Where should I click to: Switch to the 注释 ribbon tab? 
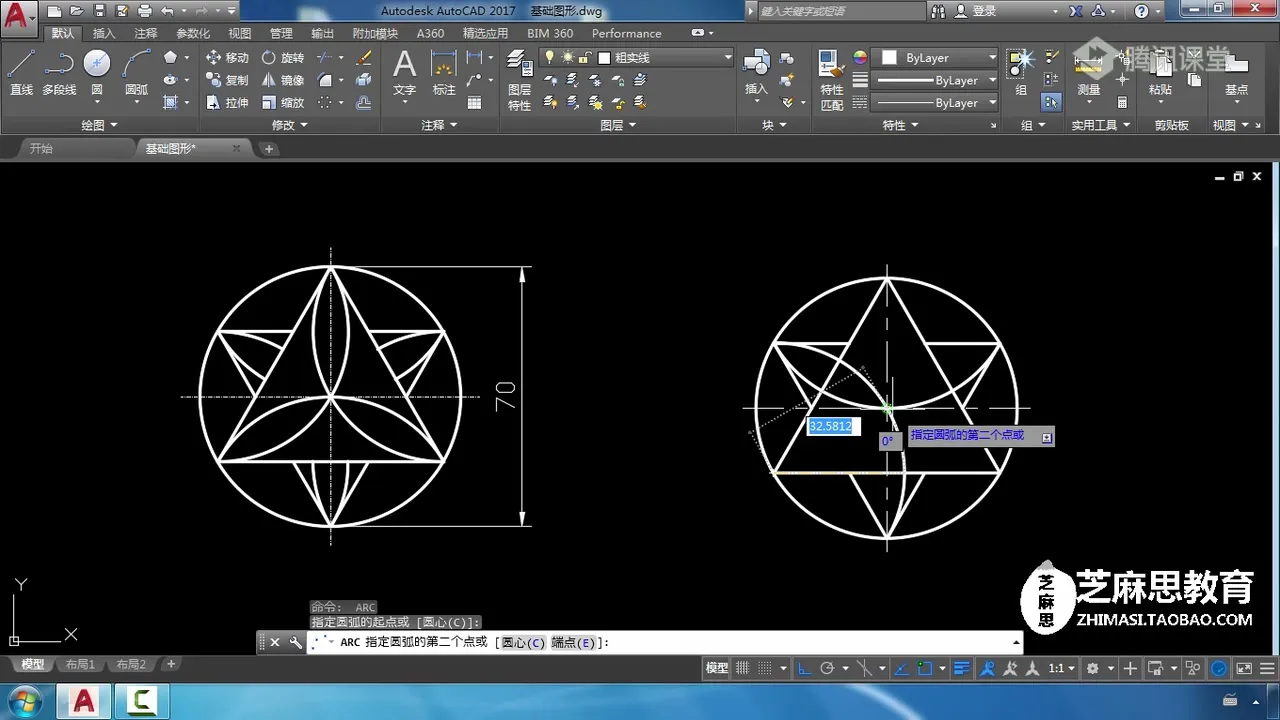(x=145, y=33)
